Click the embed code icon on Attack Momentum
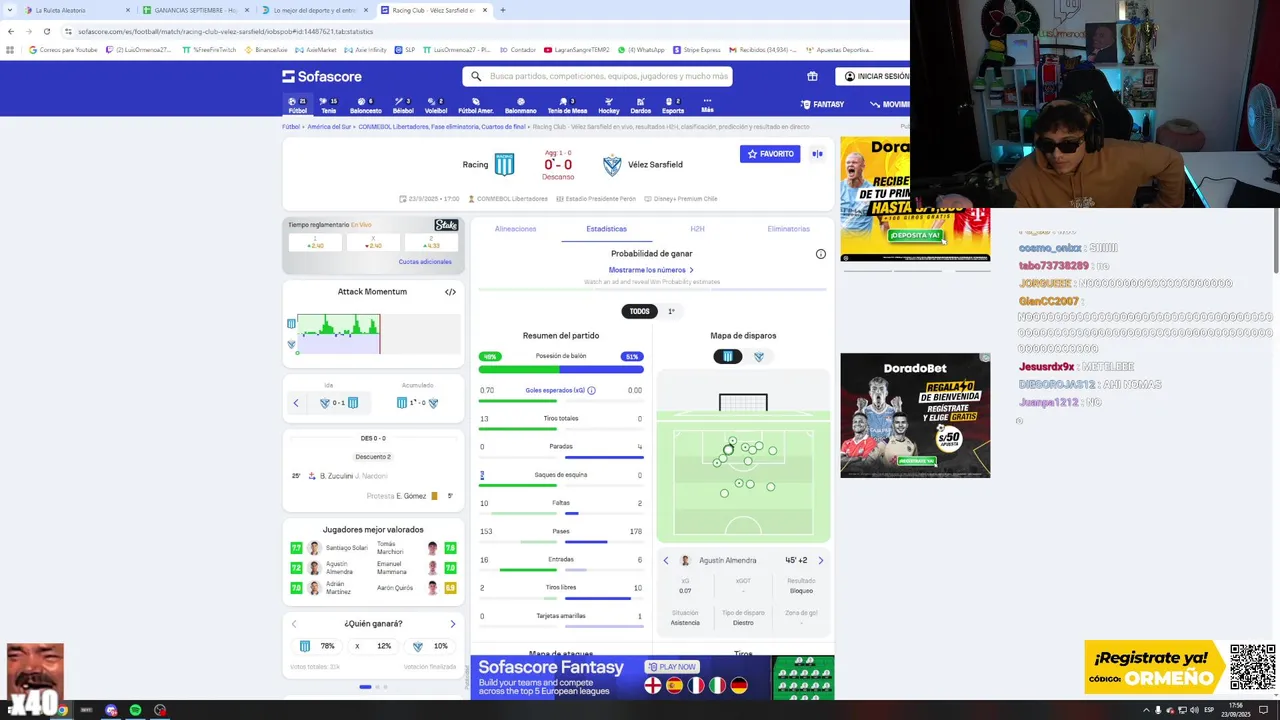This screenshot has width=1280, height=720. point(450,292)
